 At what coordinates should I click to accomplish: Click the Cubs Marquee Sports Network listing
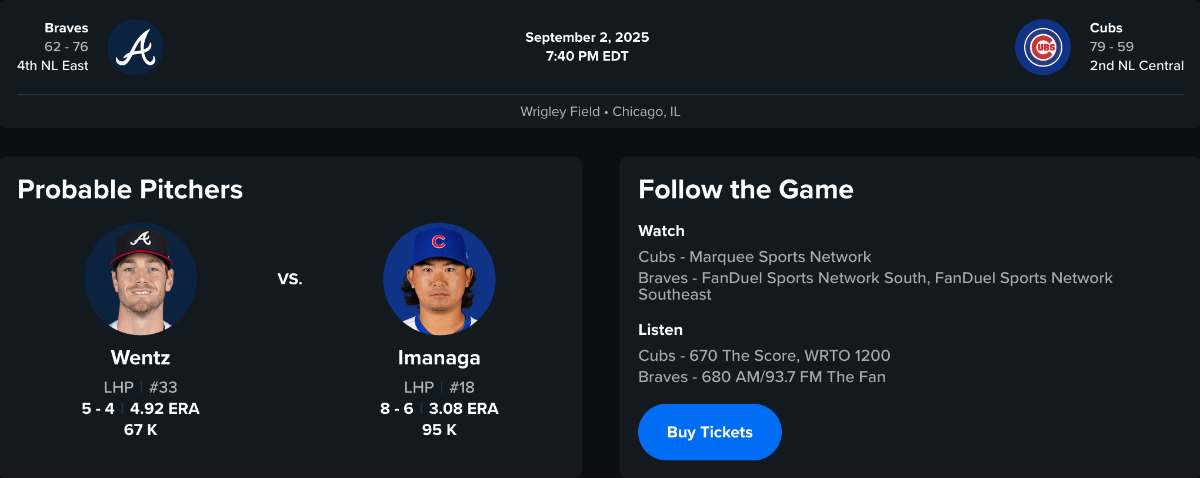click(x=755, y=257)
